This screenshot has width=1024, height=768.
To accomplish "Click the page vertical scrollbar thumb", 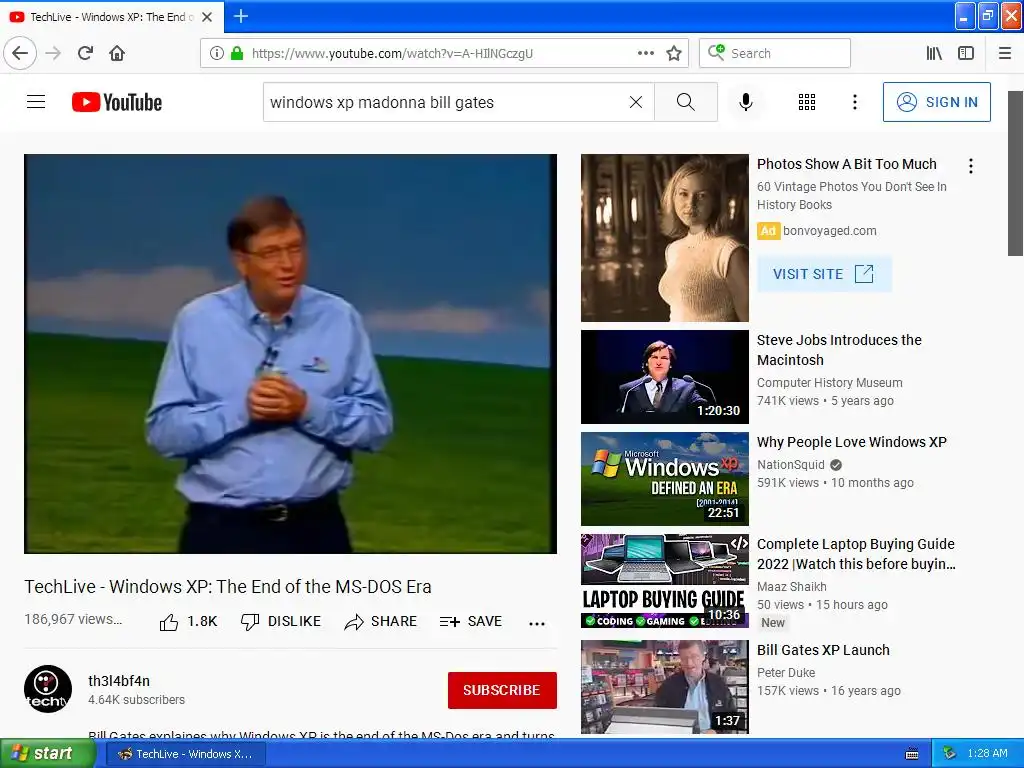I will (x=1015, y=174).
